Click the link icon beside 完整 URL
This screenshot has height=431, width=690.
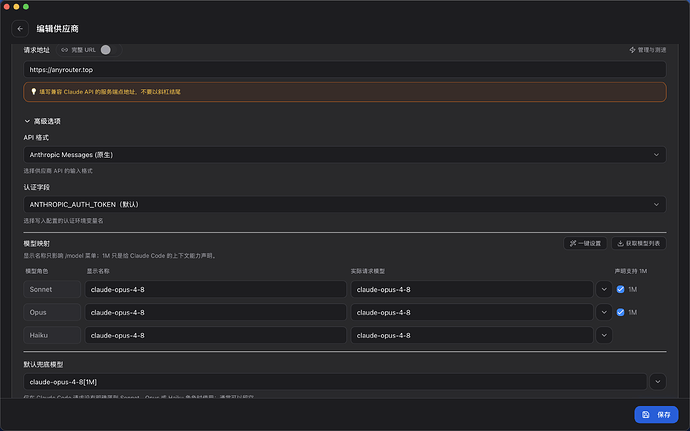(x=65, y=50)
